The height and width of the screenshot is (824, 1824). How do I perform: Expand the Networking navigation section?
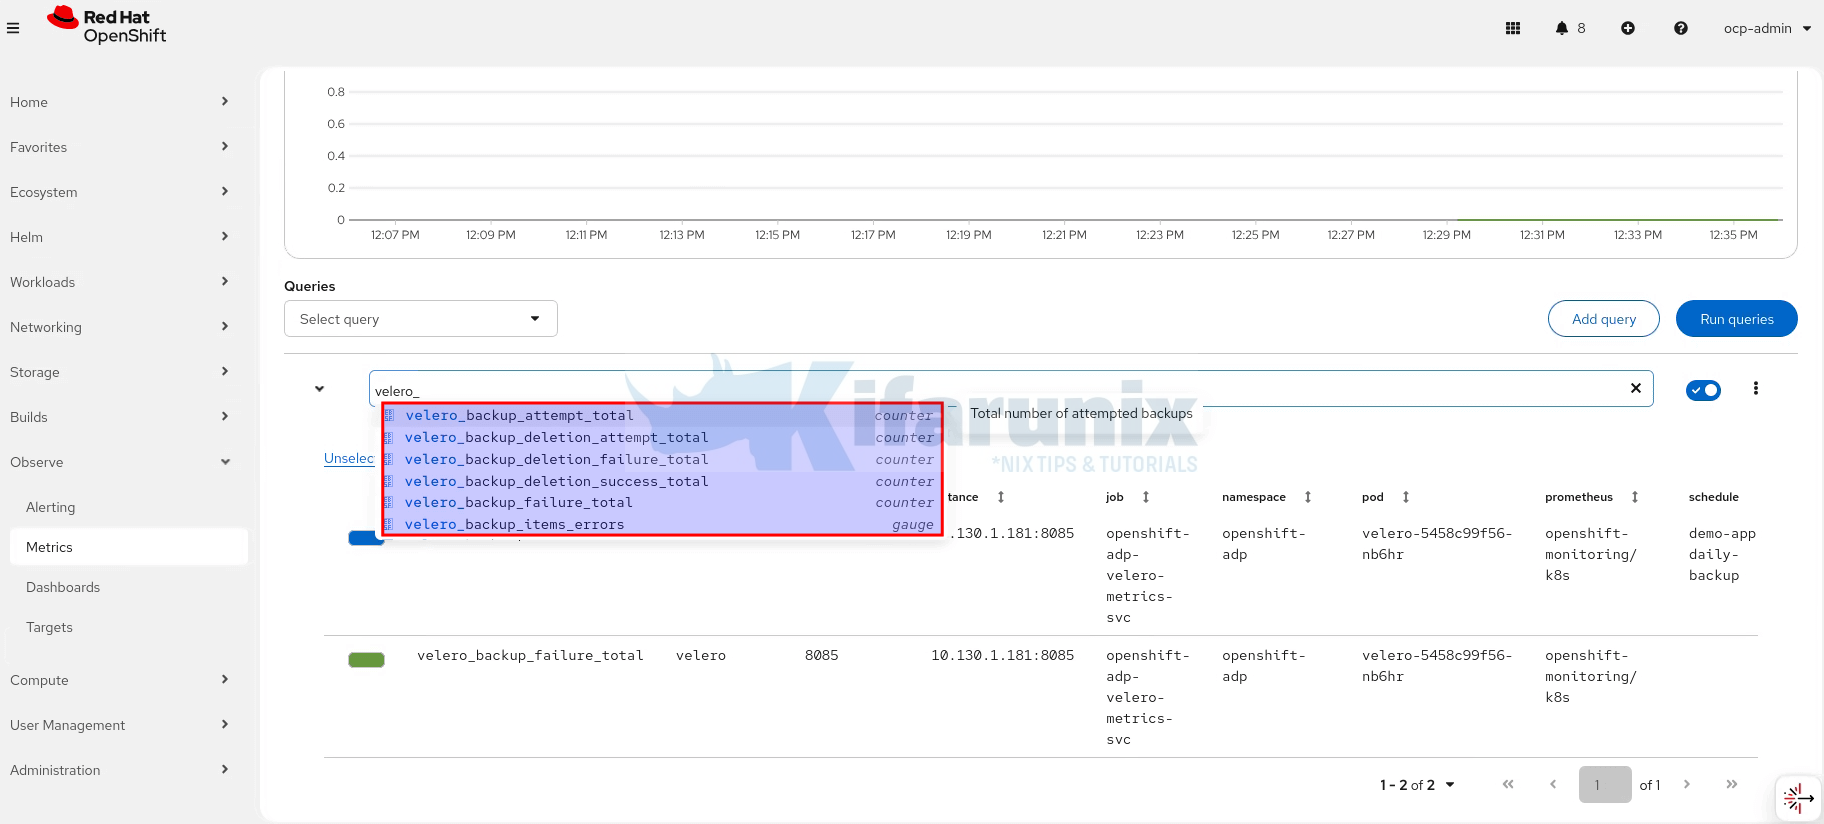[120, 327]
